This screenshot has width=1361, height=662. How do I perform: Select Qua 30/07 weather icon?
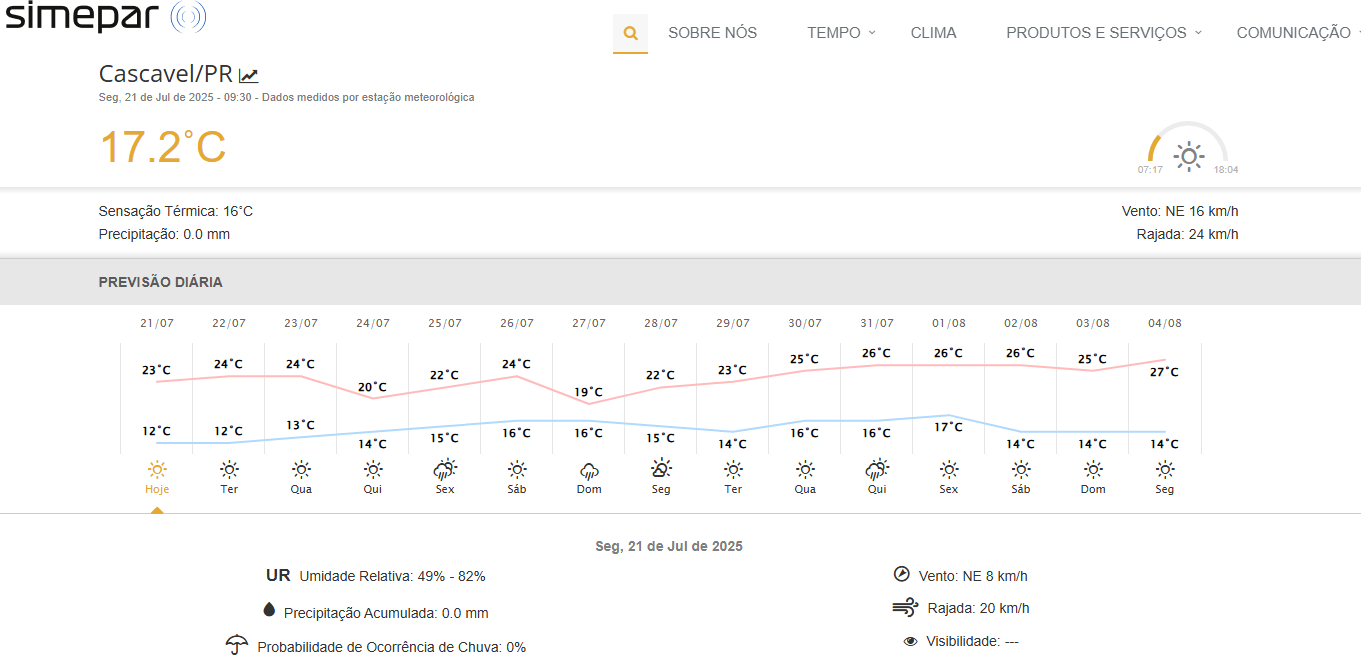pos(805,469)
